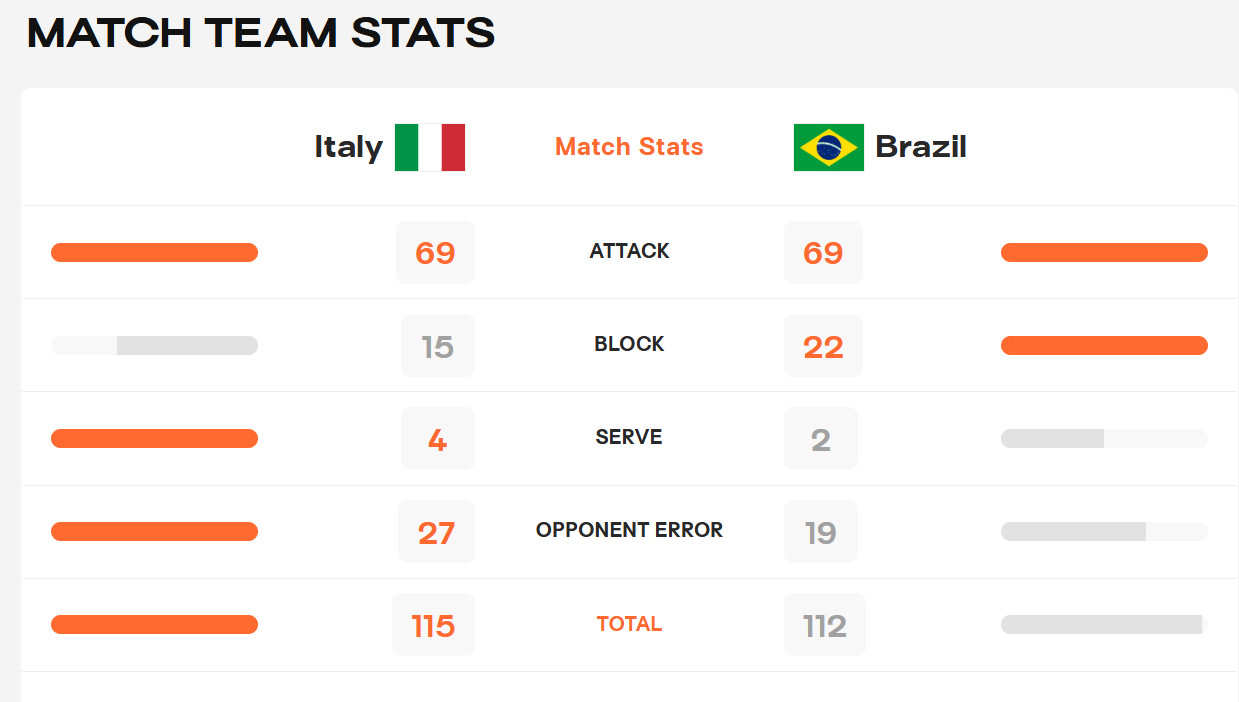The height and width of the screenshot is (702, 1239).
Task: Select the Match Stats tab
Action: click(629, 147)
